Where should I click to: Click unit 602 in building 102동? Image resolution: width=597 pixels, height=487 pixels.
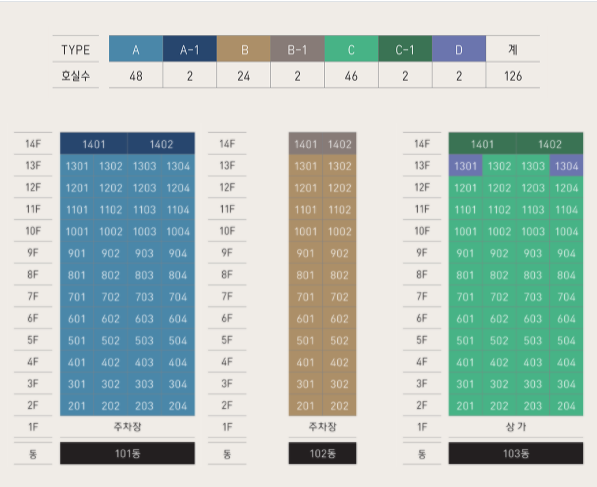click(x=340, y=319)
